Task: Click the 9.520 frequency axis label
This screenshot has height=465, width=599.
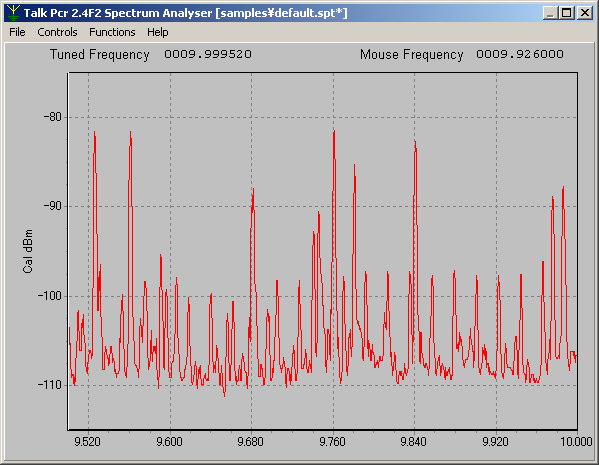Action: [87, 442]
